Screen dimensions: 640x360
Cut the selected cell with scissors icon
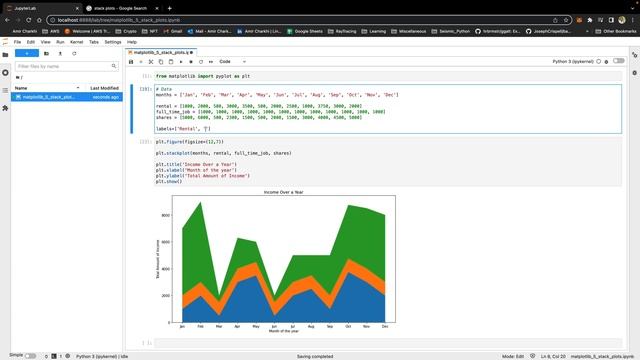coord(151,62)
